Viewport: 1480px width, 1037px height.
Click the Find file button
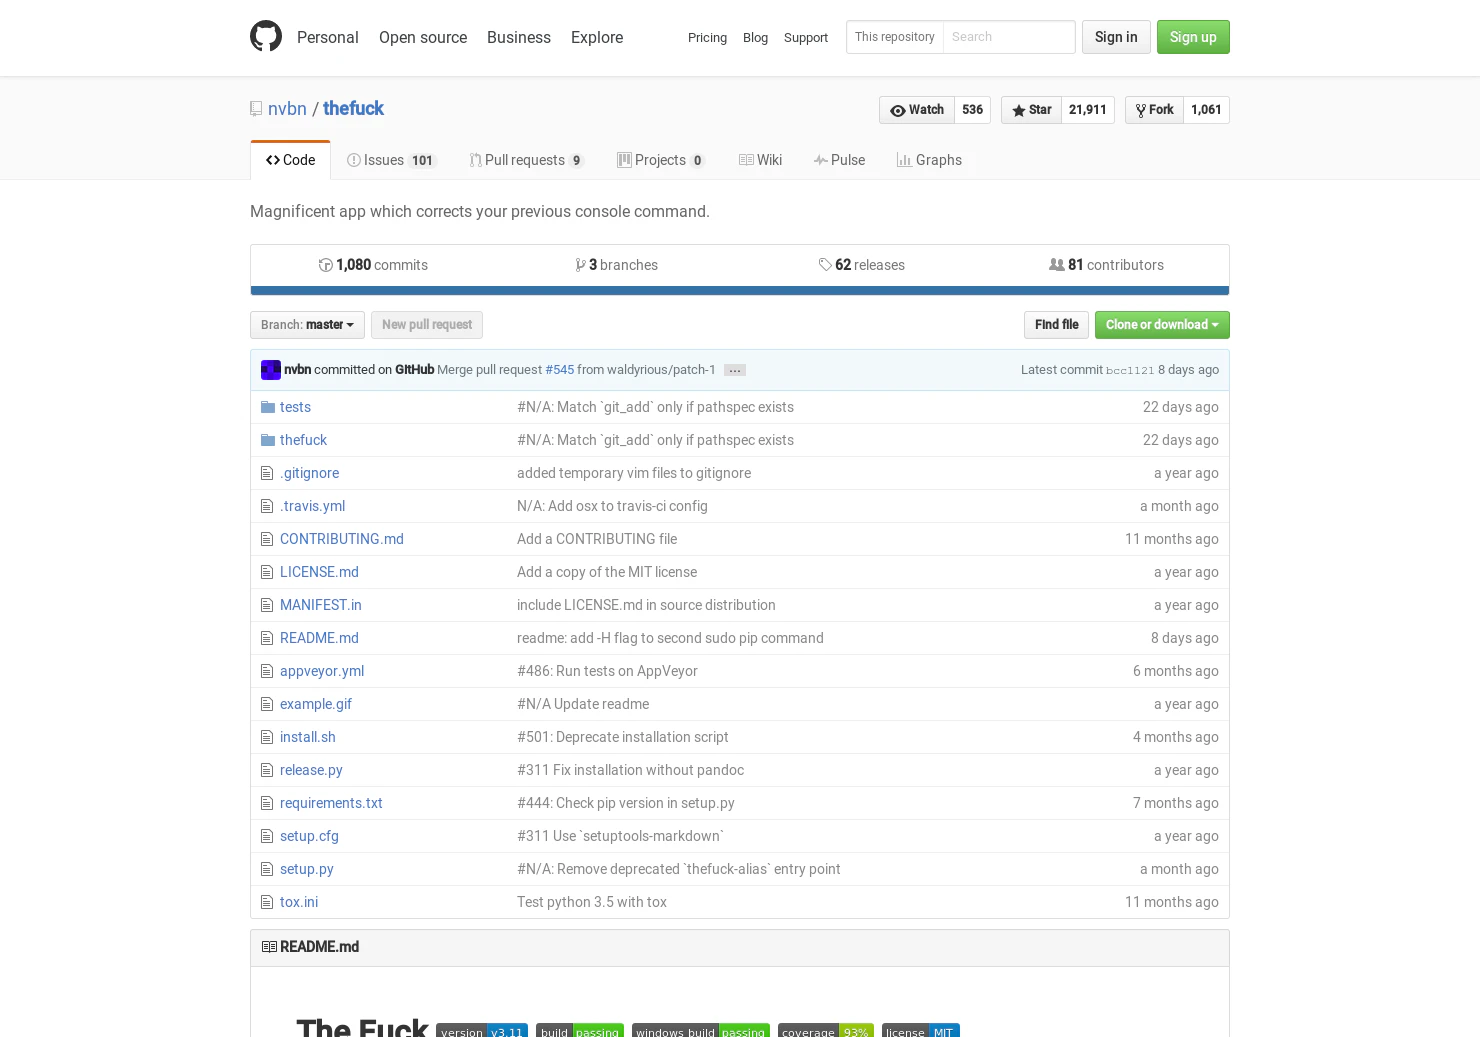click(x=1056, y=325)
